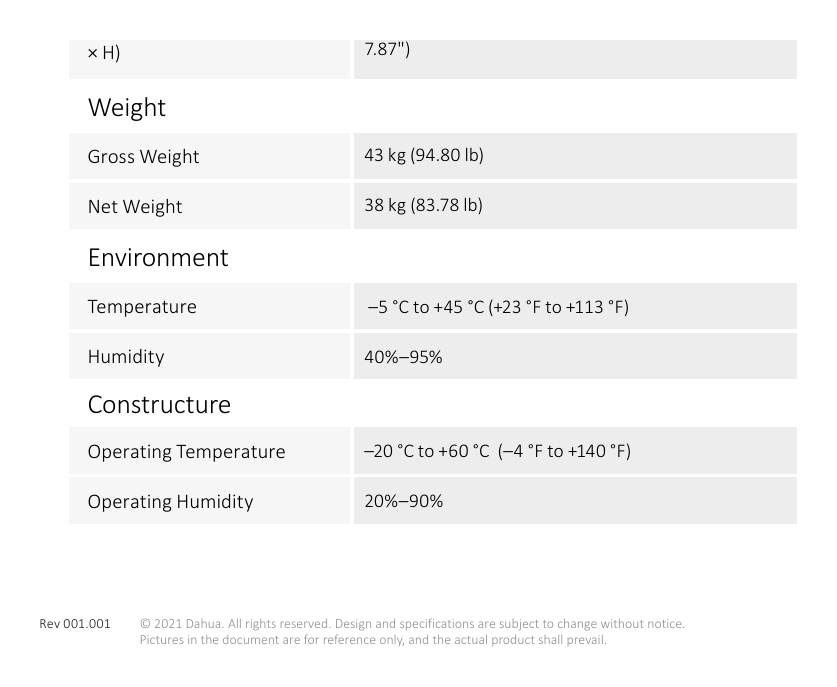Click the 20%–90% operating humidity value

[x=404, y=501]
